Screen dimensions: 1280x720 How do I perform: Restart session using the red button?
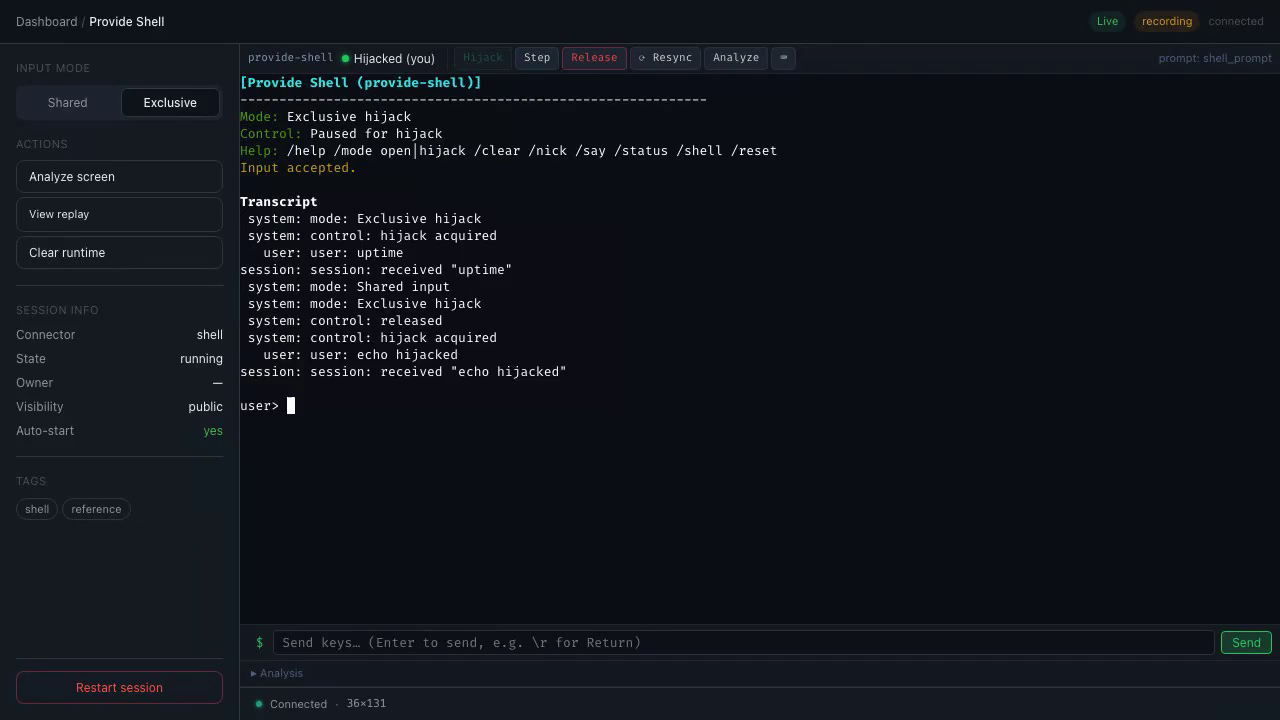coord(119,688)
